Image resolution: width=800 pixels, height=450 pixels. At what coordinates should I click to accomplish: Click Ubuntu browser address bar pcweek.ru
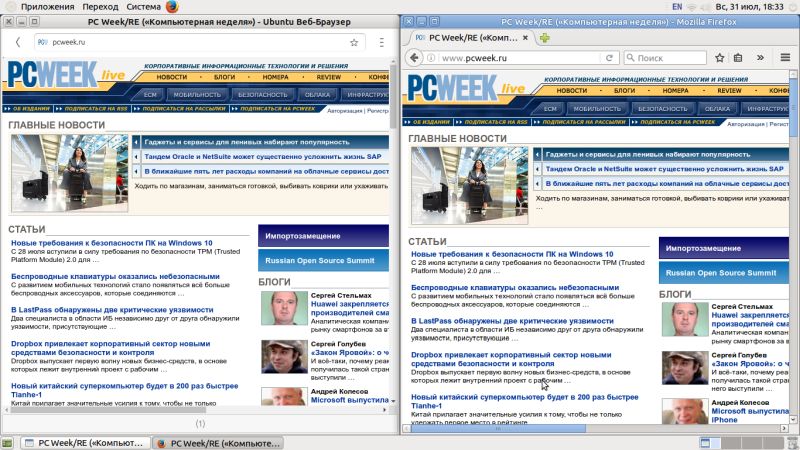click(x=199, y=42)
